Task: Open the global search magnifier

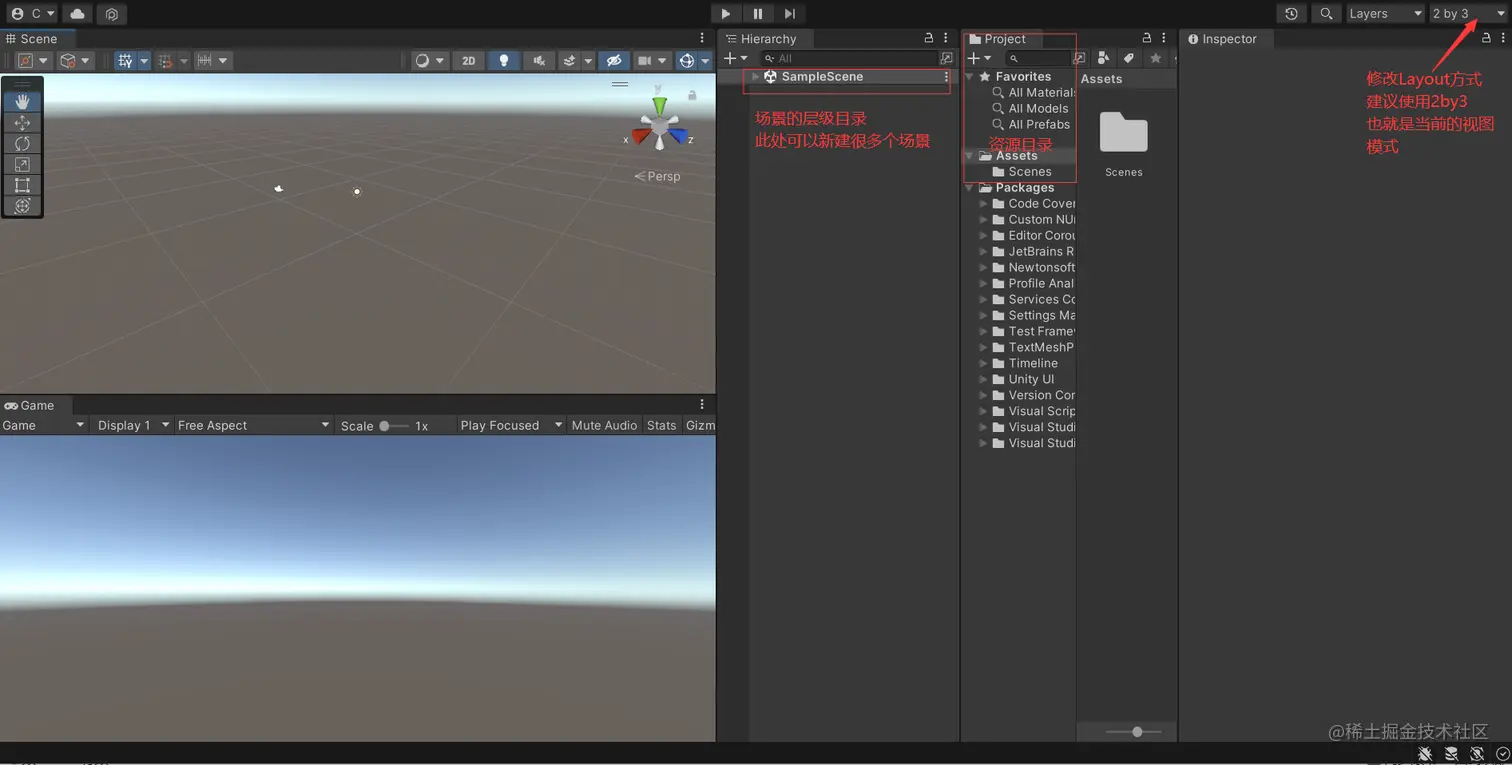Action: tap(1326, 14)
